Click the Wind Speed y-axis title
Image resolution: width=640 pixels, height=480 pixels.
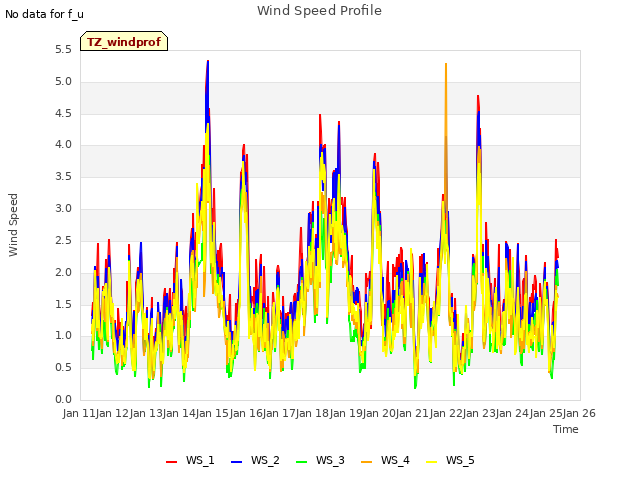[13, 225]
